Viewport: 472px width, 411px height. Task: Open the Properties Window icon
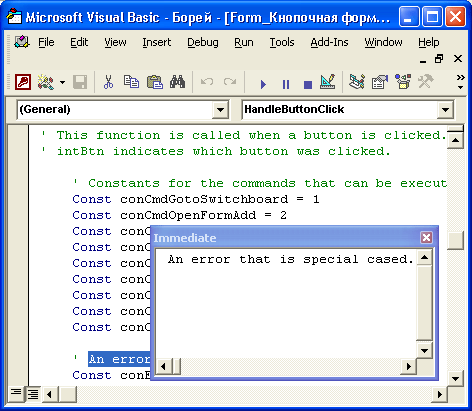pos(380,82)
